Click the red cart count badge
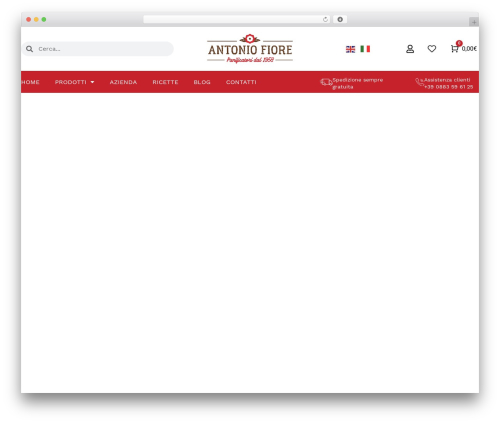The image size is (500, 423). 459,43
